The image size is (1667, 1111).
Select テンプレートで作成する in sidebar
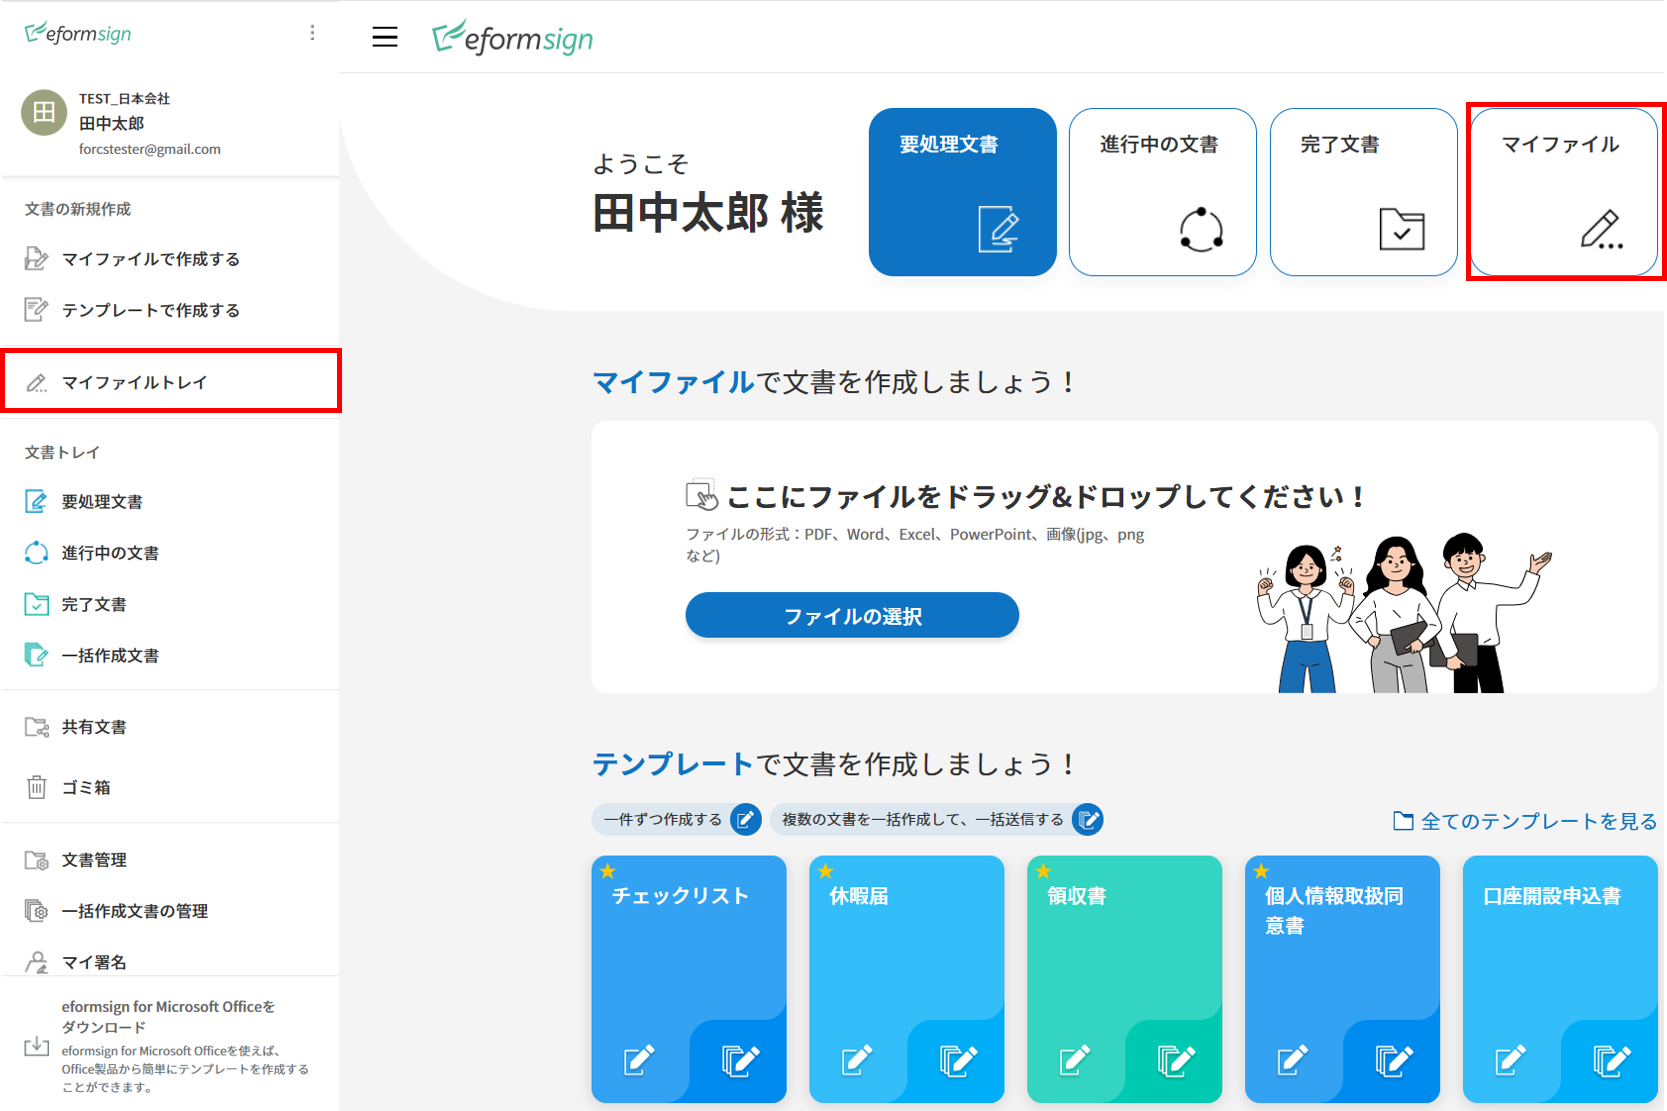pos(150,310)
